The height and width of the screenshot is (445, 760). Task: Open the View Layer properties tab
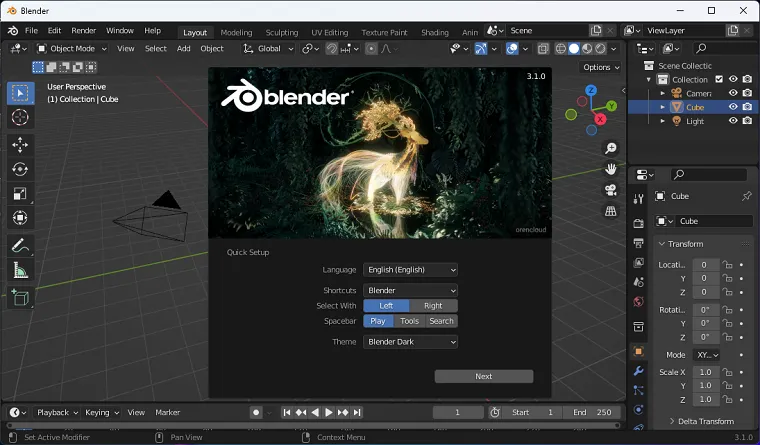coord(638,263)
